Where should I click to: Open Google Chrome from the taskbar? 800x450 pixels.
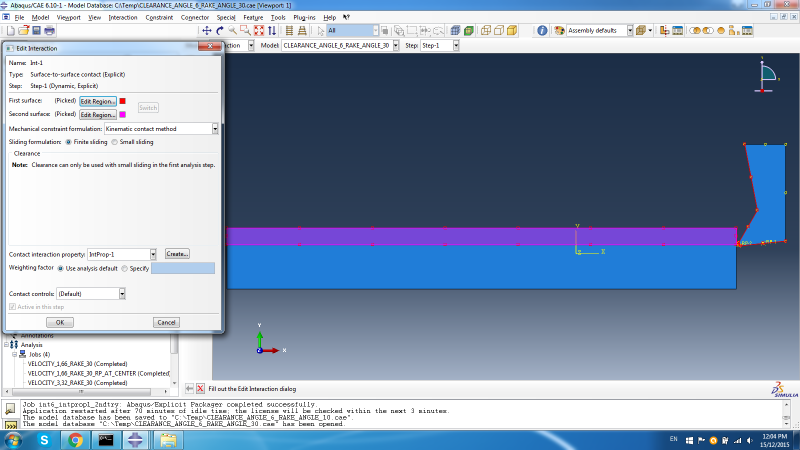75,440
